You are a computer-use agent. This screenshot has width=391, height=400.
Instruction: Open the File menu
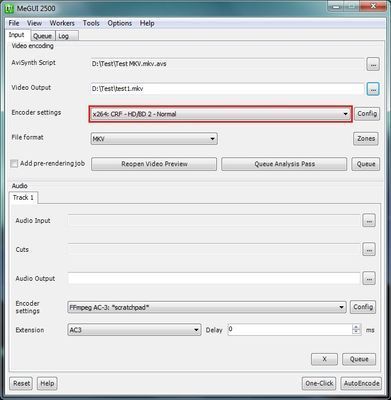point(14,23)
